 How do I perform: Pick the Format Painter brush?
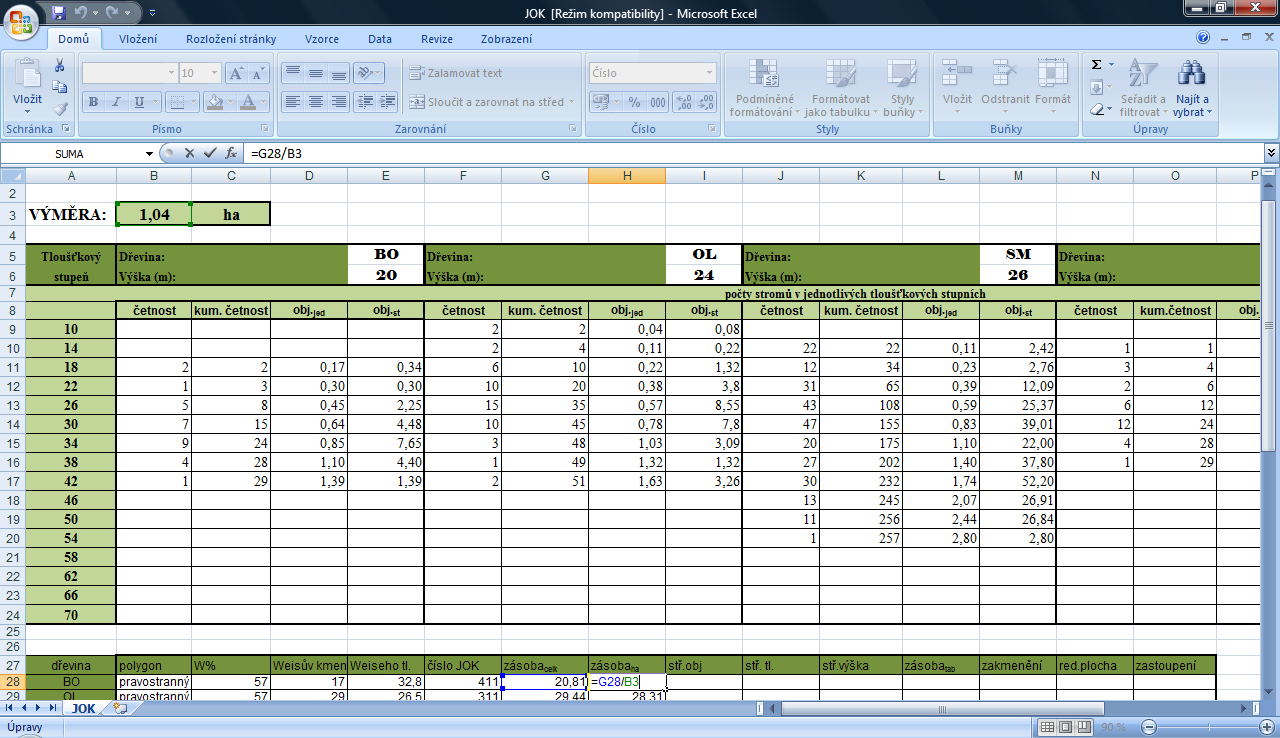59,109
